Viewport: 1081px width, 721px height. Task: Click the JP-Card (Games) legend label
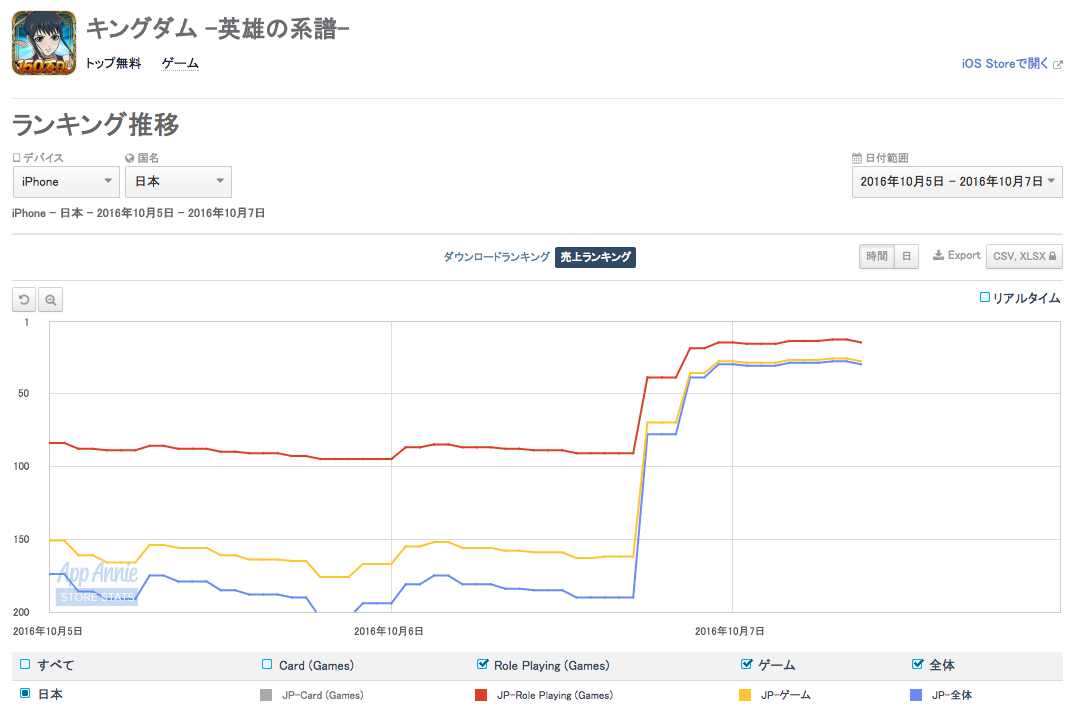[x=323, y=695]
